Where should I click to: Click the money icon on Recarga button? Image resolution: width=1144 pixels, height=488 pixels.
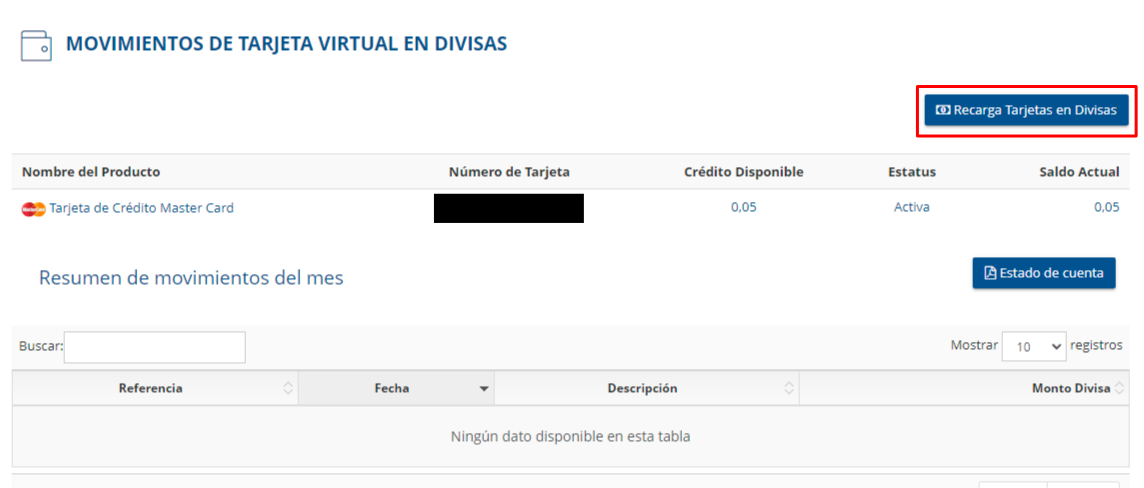(943, 110)
